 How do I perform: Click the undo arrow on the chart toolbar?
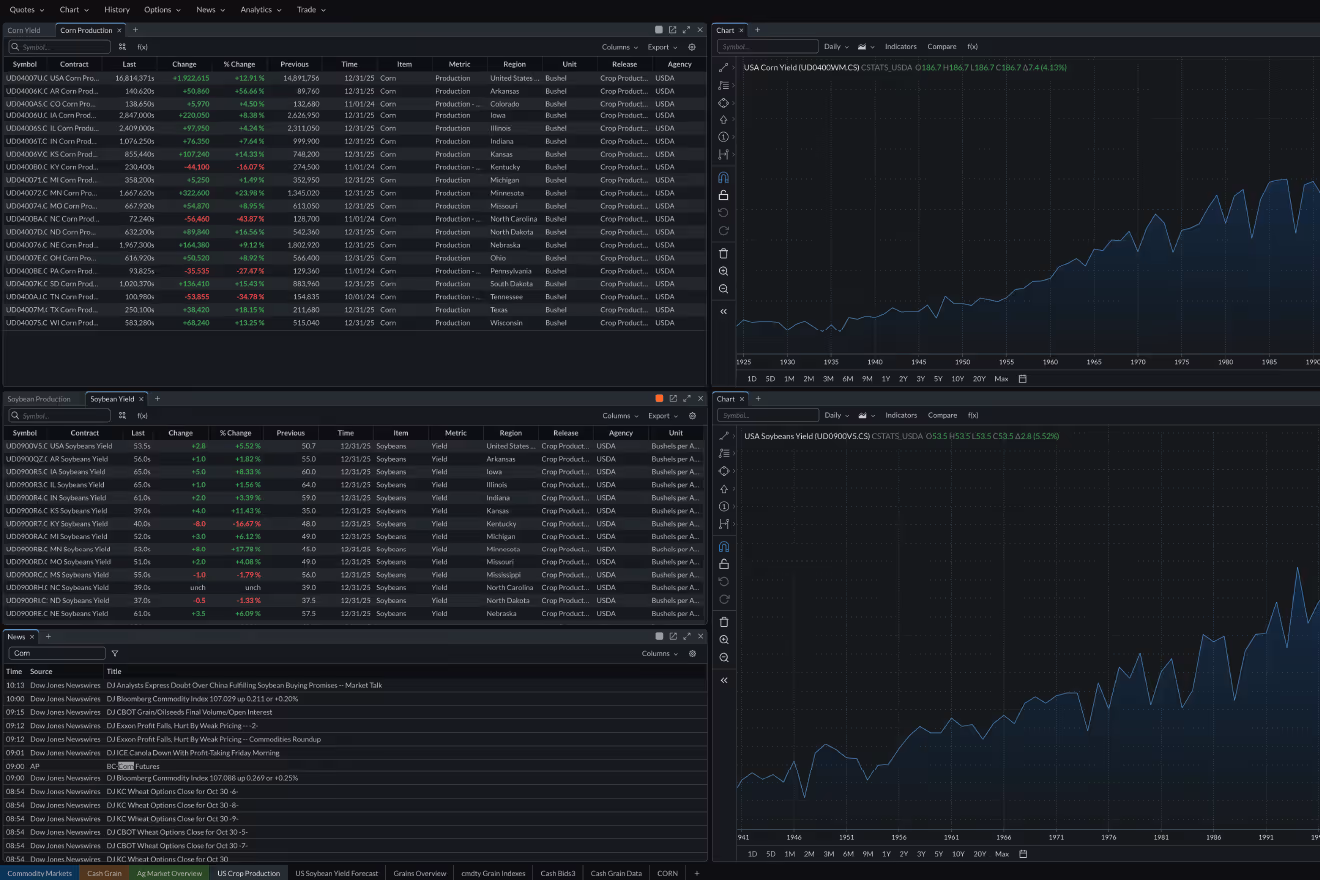(x=723, y=213)
